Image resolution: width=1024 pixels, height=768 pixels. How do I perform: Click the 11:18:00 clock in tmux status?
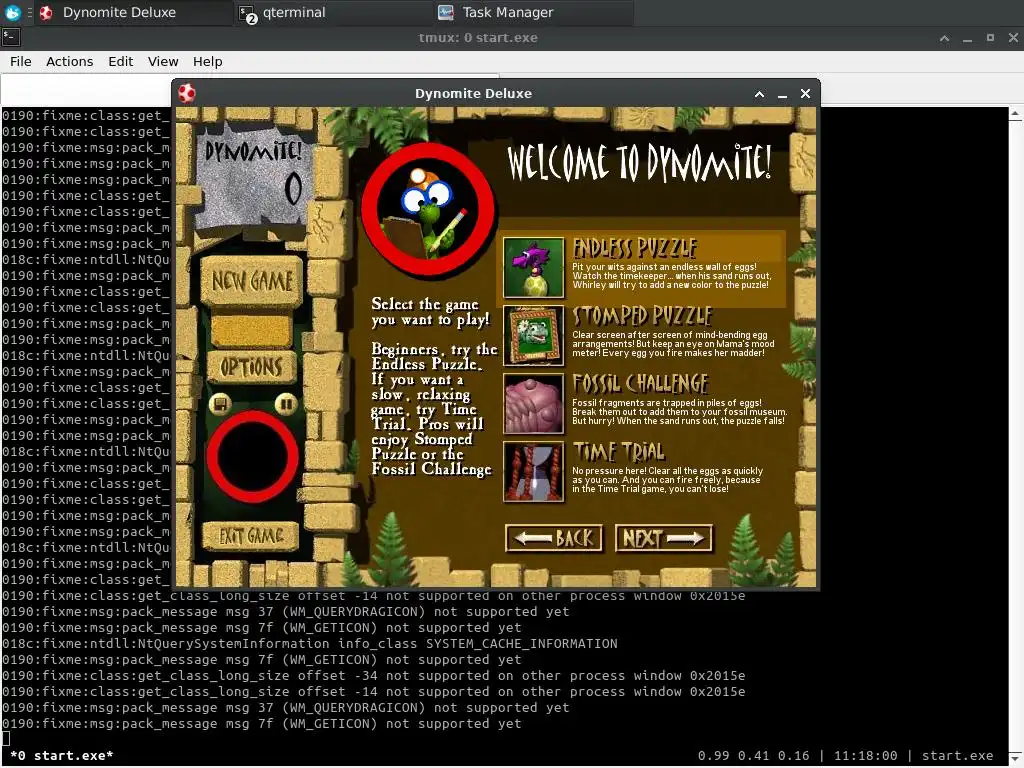[865, 756]
